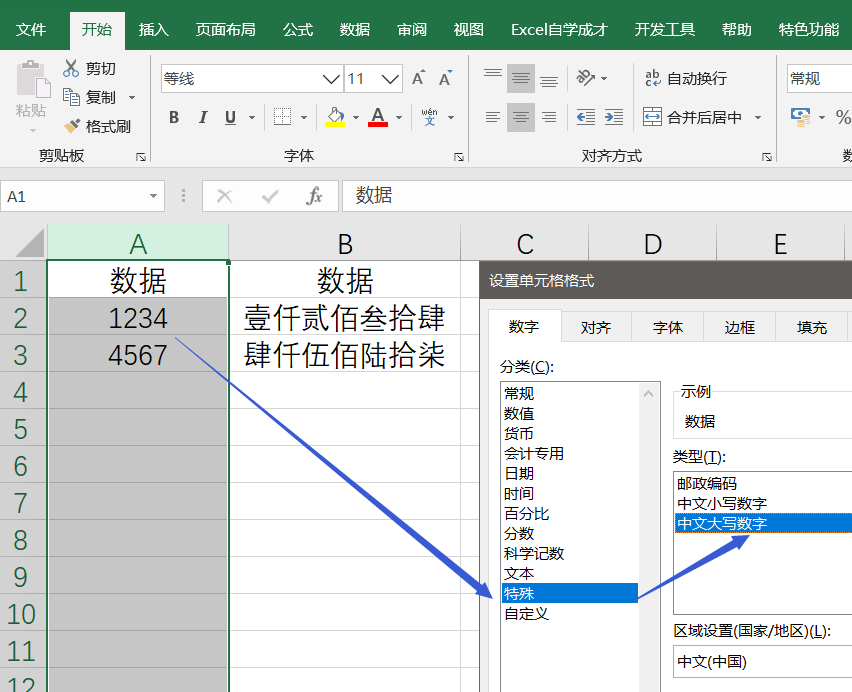The height and width of the screenshot is (692, 852).
Task: Click Merge and Center (合并后居中)
Action: click(693, 116)
